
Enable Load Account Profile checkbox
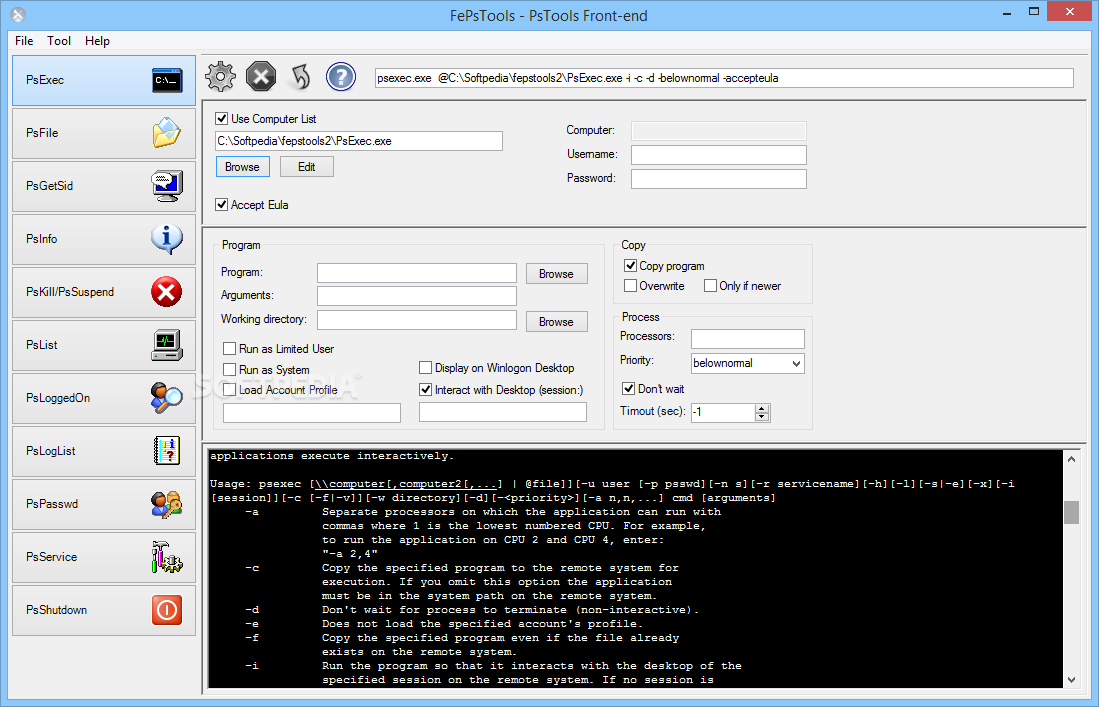click(x=229, y=390)
